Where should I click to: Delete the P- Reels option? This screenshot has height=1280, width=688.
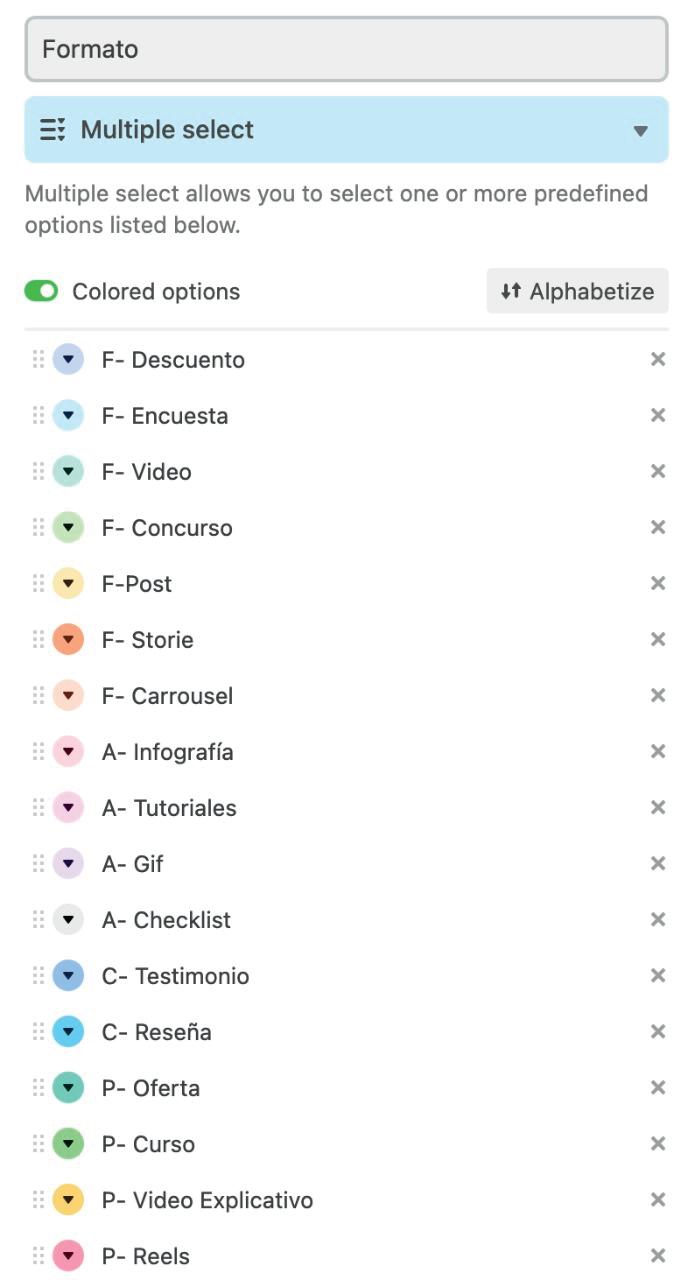(658, 1256)
